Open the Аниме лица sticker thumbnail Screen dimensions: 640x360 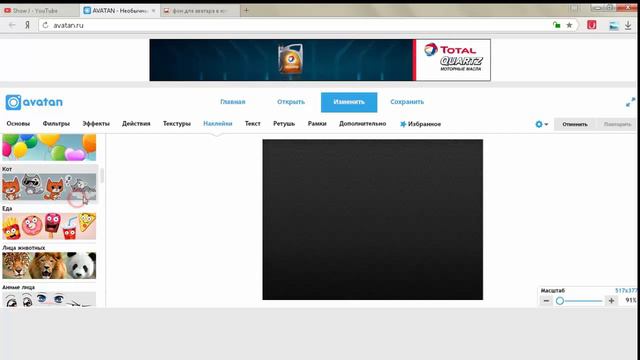pos(49,299)
